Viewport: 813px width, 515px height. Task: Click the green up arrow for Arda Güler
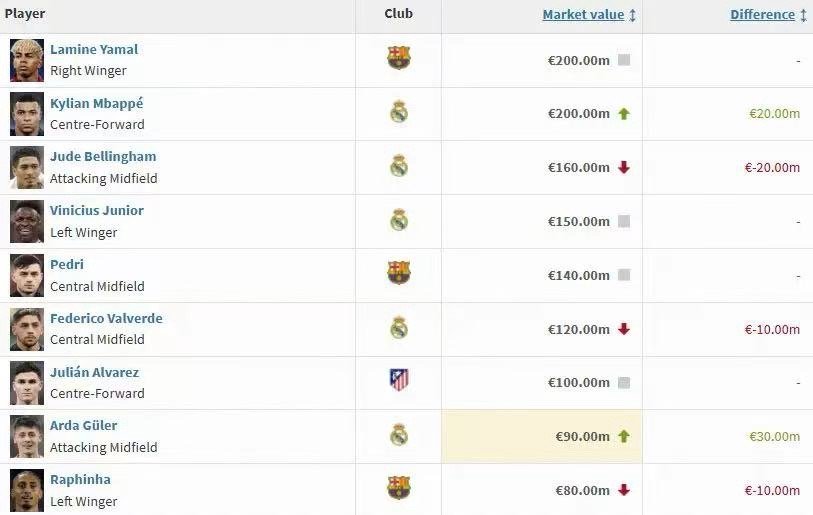(624, 436)
